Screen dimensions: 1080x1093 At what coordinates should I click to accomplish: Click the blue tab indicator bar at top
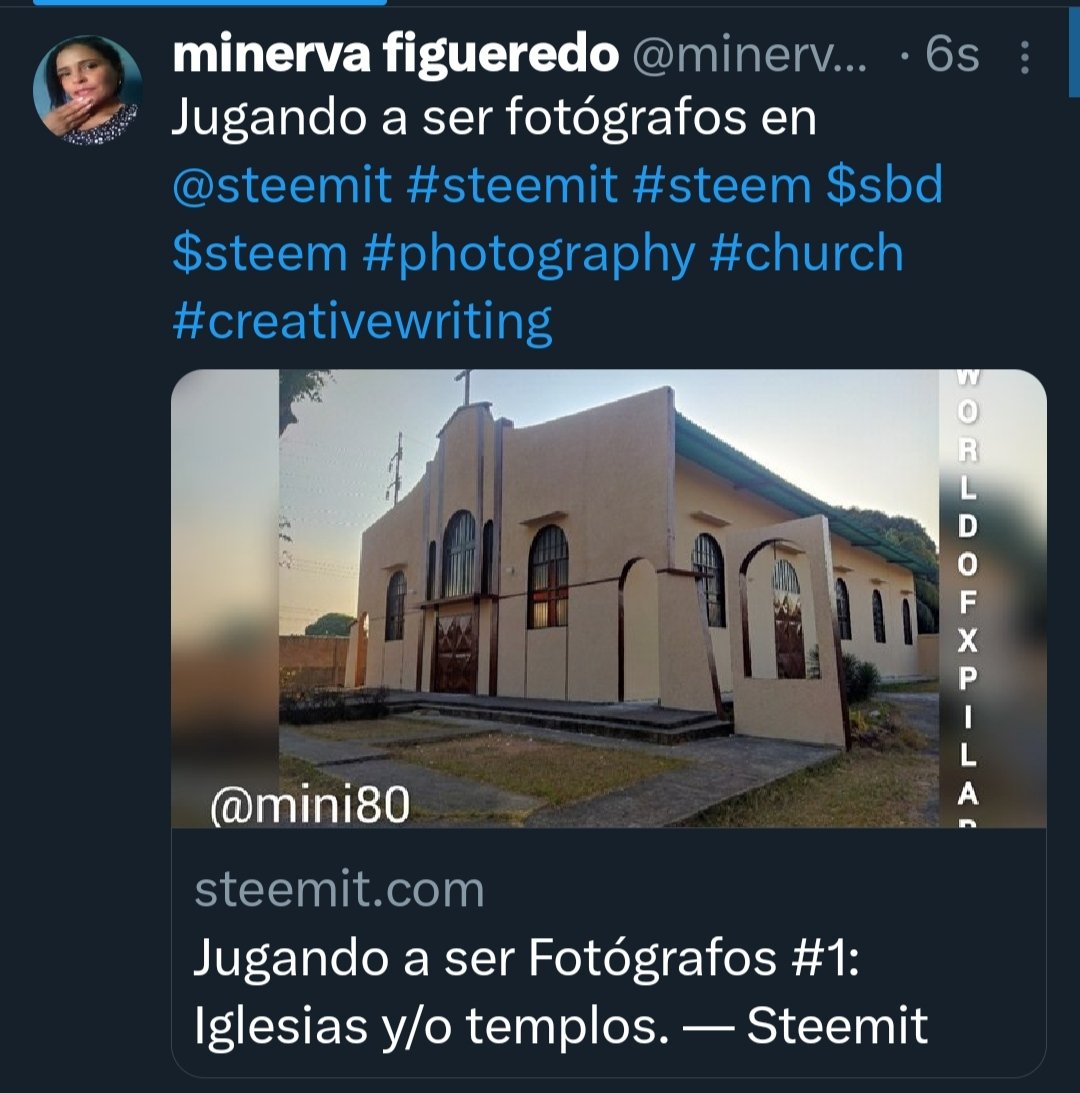(210, 3)
